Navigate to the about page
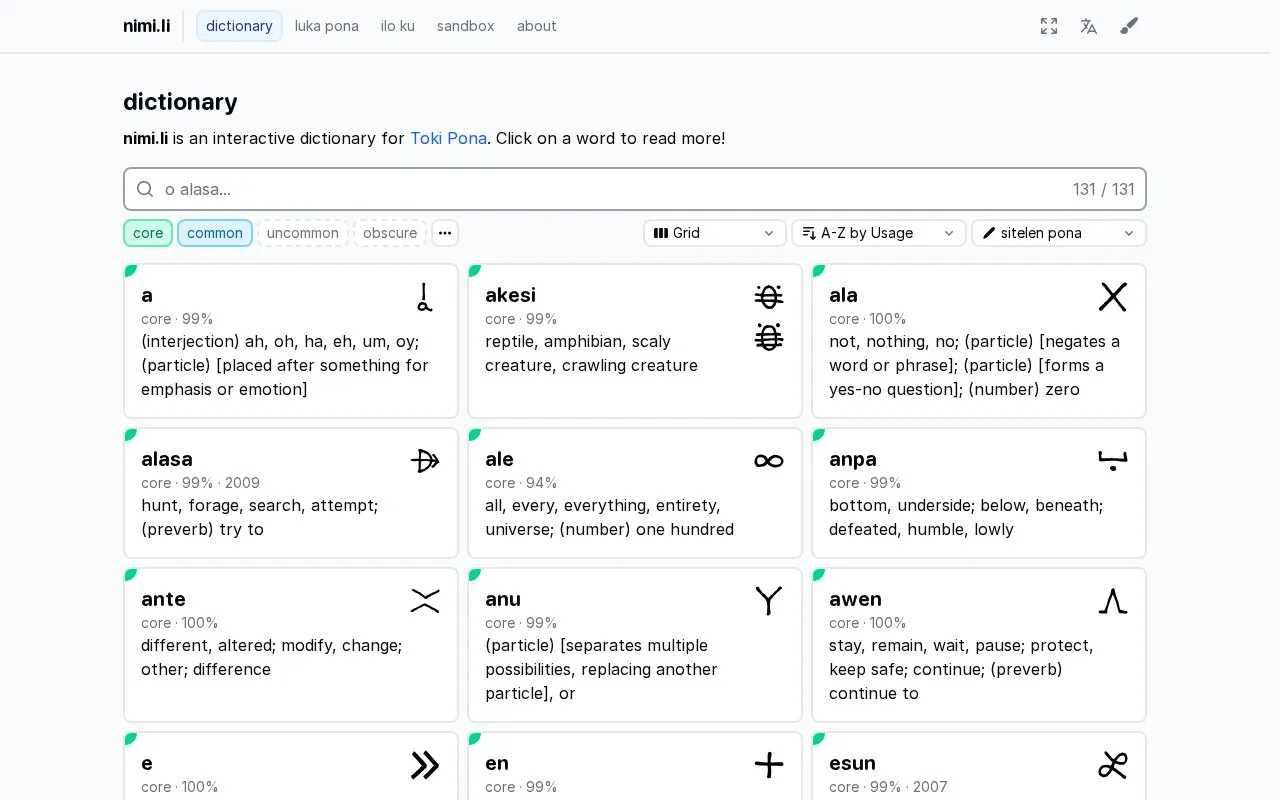The height and width of the screenshot is (800, 1280). (537, 26)
